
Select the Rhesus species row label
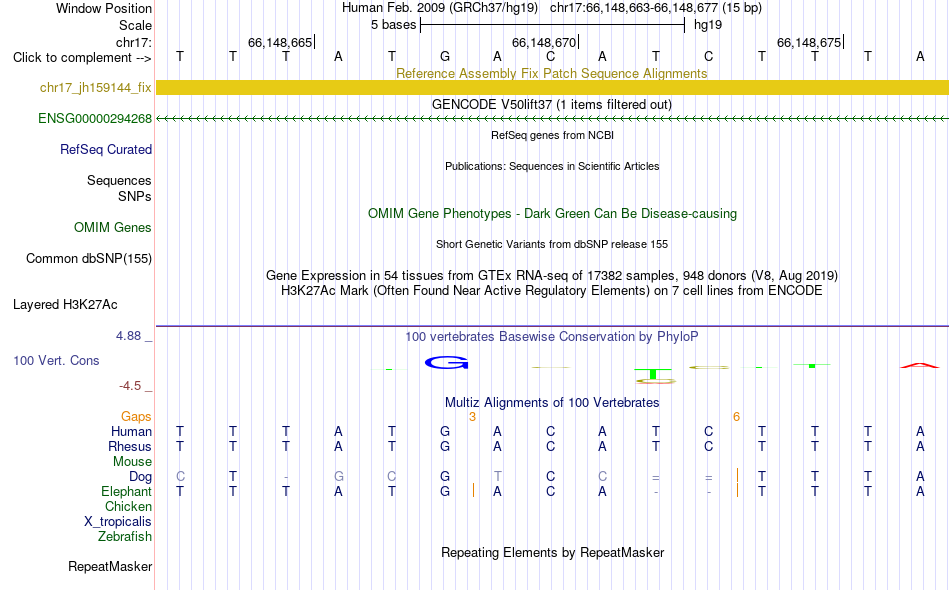click(130, 447)
